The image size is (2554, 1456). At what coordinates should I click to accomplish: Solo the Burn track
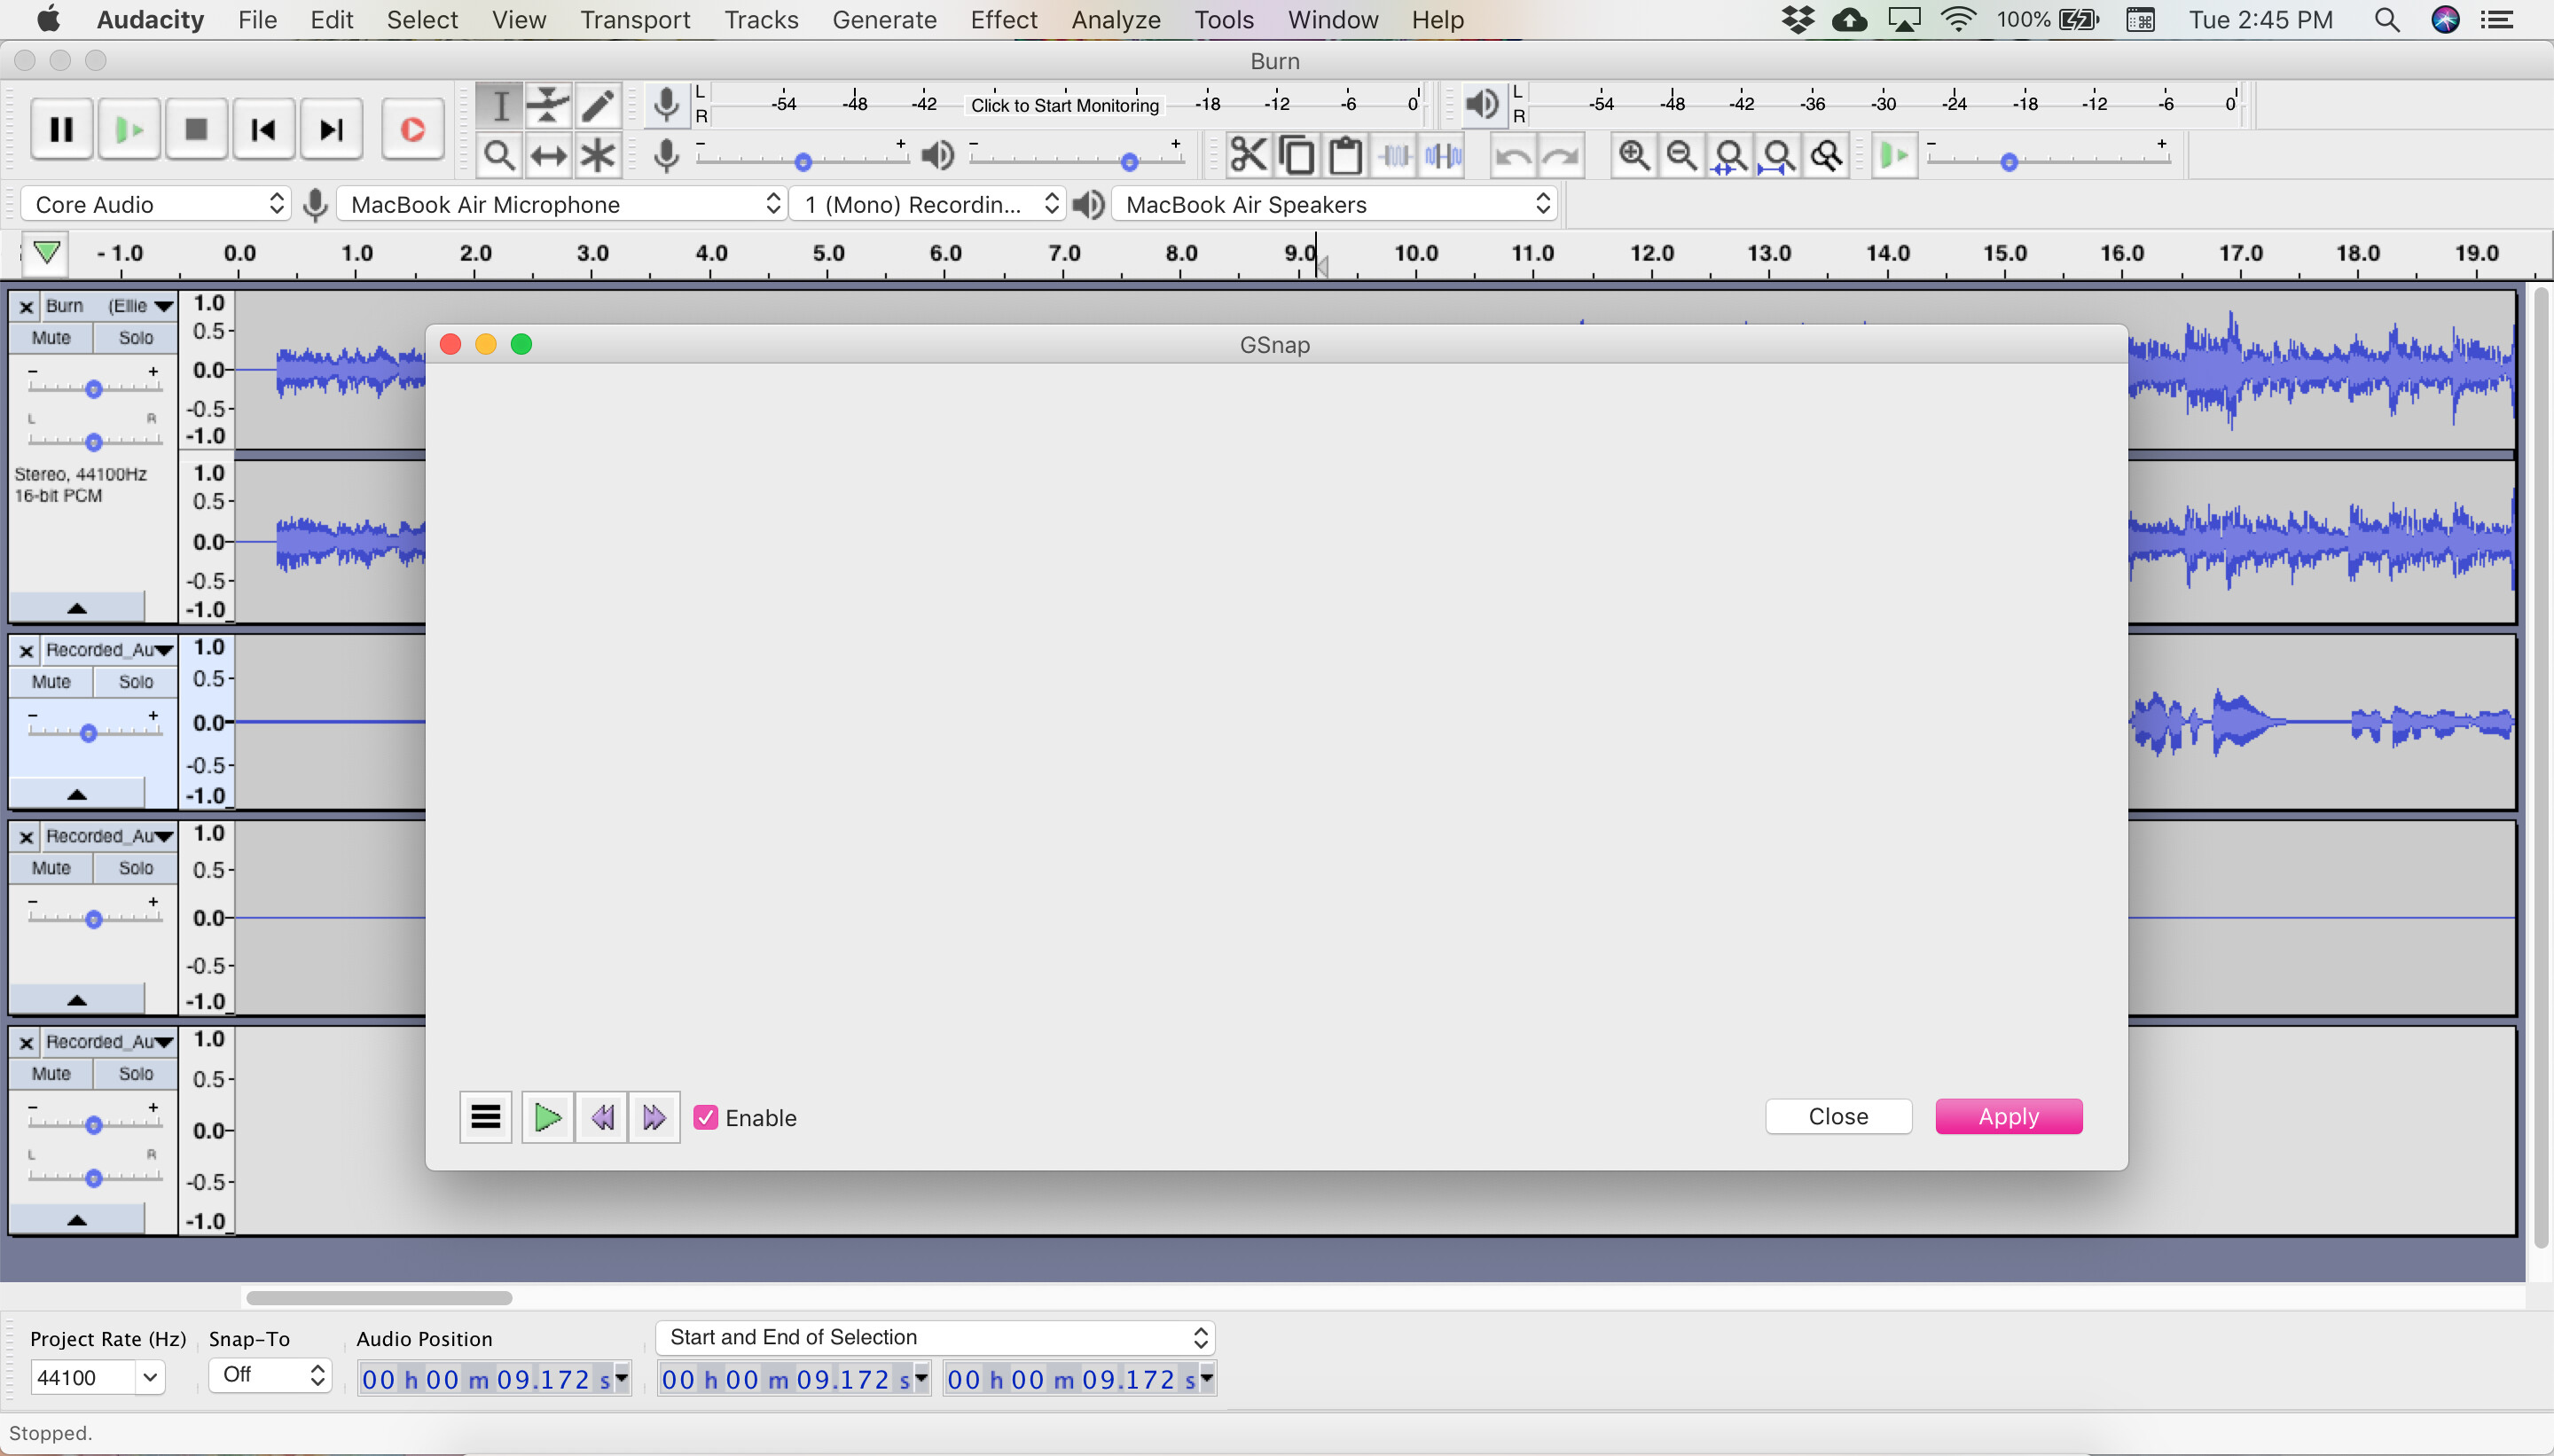click(136, 338)
